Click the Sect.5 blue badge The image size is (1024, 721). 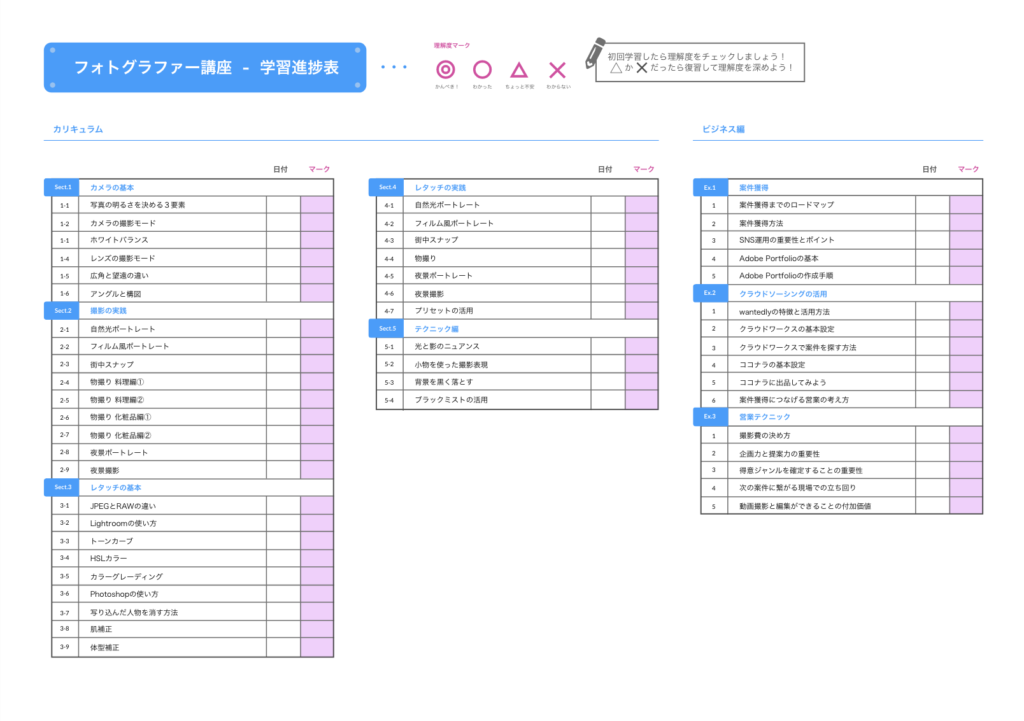(386, 328)
